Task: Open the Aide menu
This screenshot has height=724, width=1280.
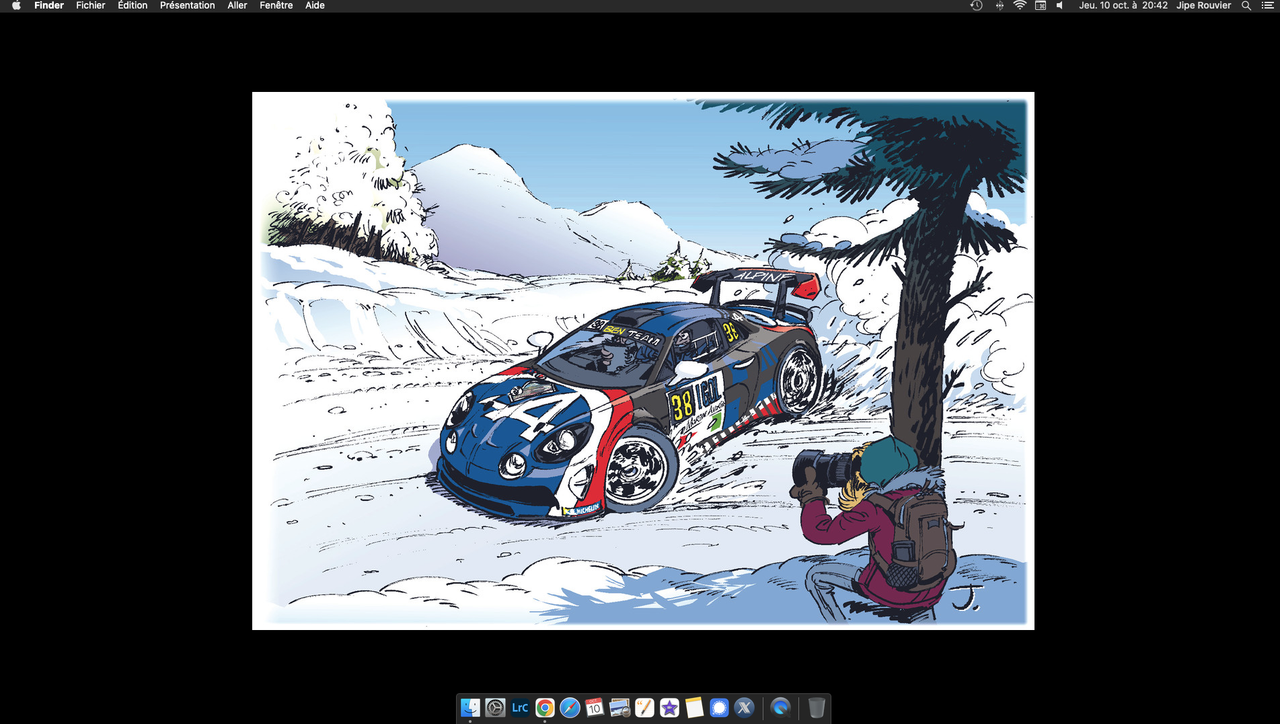Action: pyautogui.click(x=314, y=6)
